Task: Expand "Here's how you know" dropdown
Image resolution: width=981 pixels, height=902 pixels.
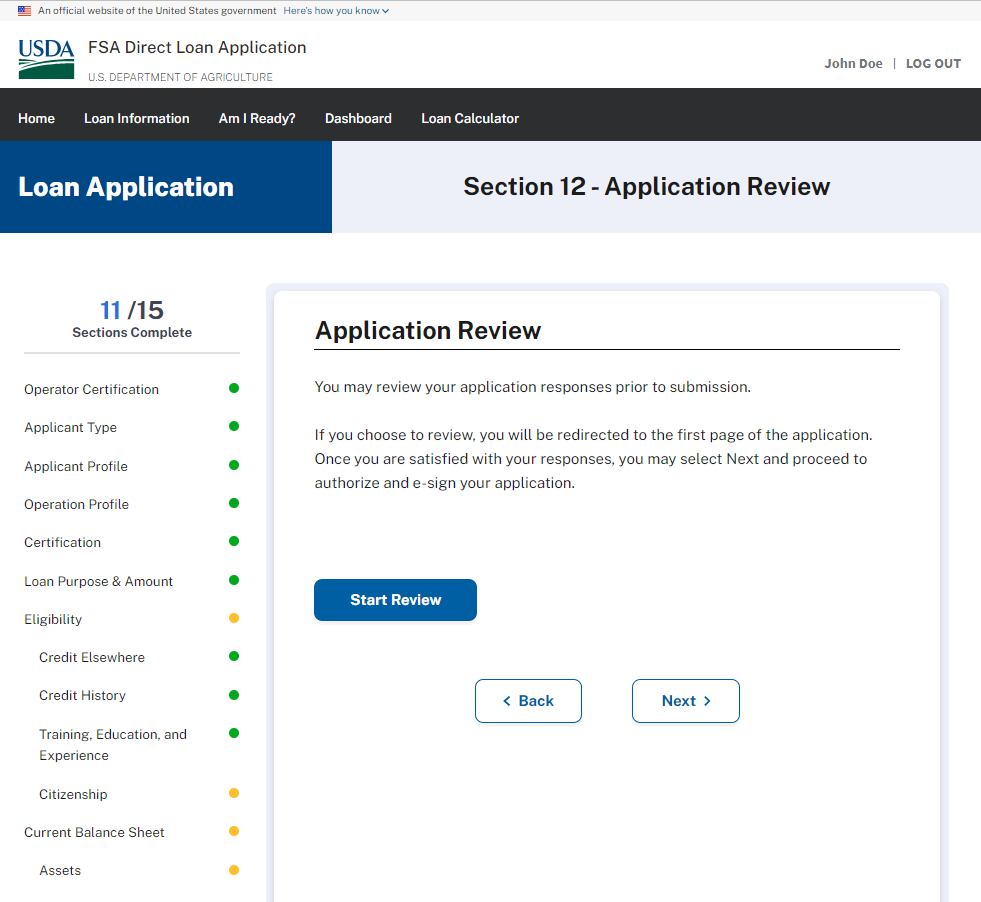Action: pyautogui.click(x=336, y=11)
